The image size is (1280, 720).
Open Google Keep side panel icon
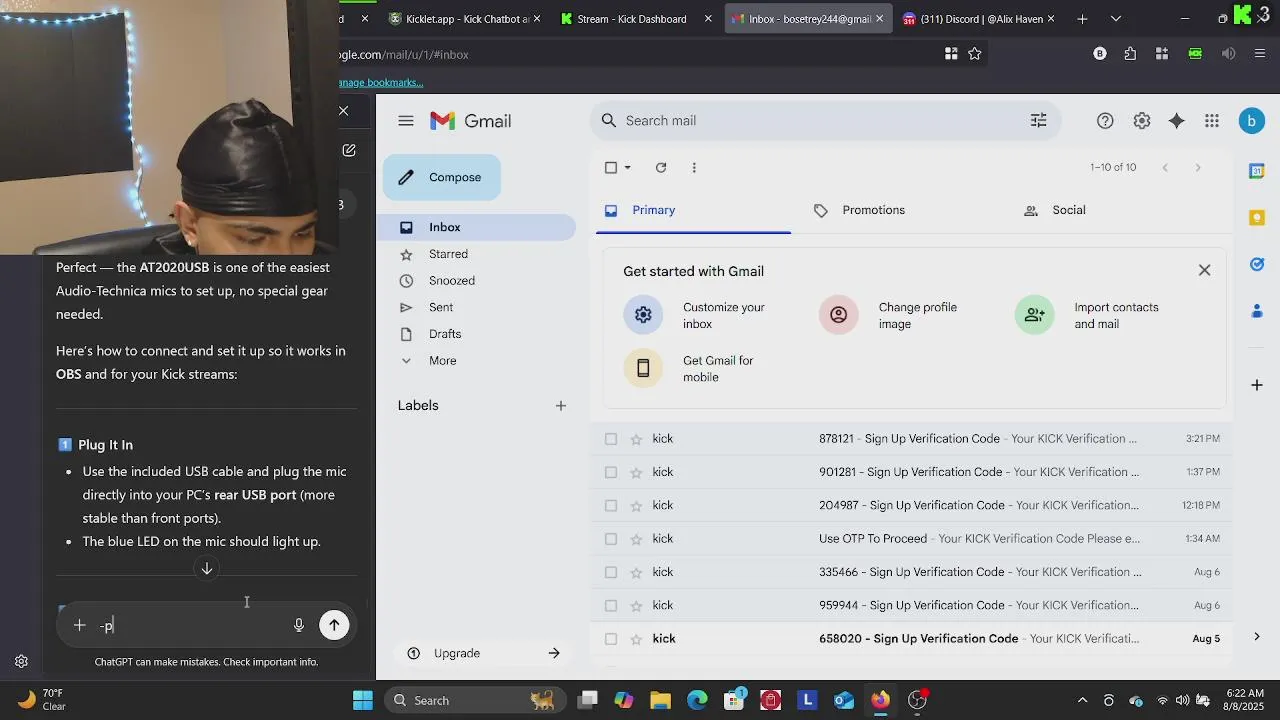pyautogui.click(x=1257, y=218)
